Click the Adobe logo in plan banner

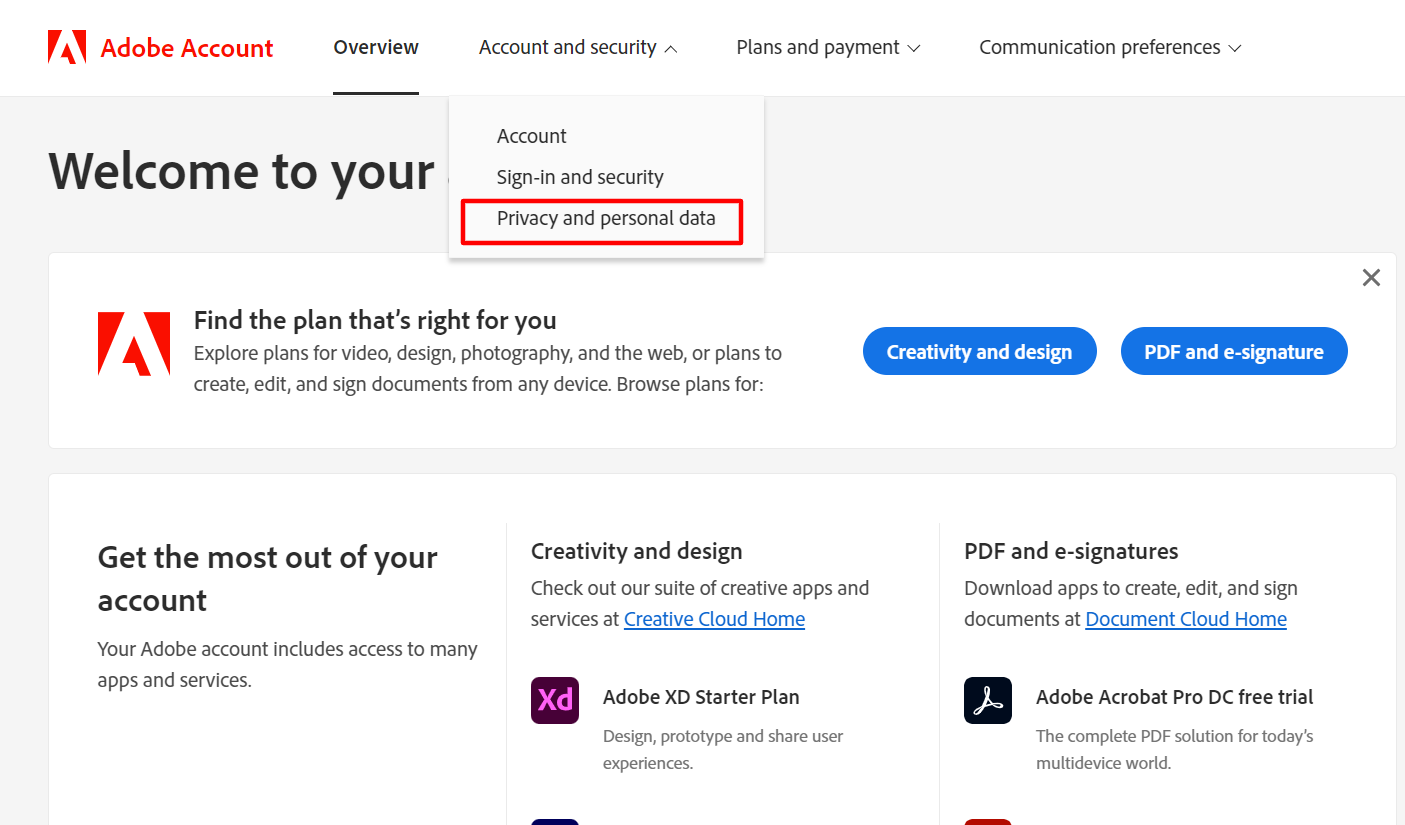tap(134, 344)
